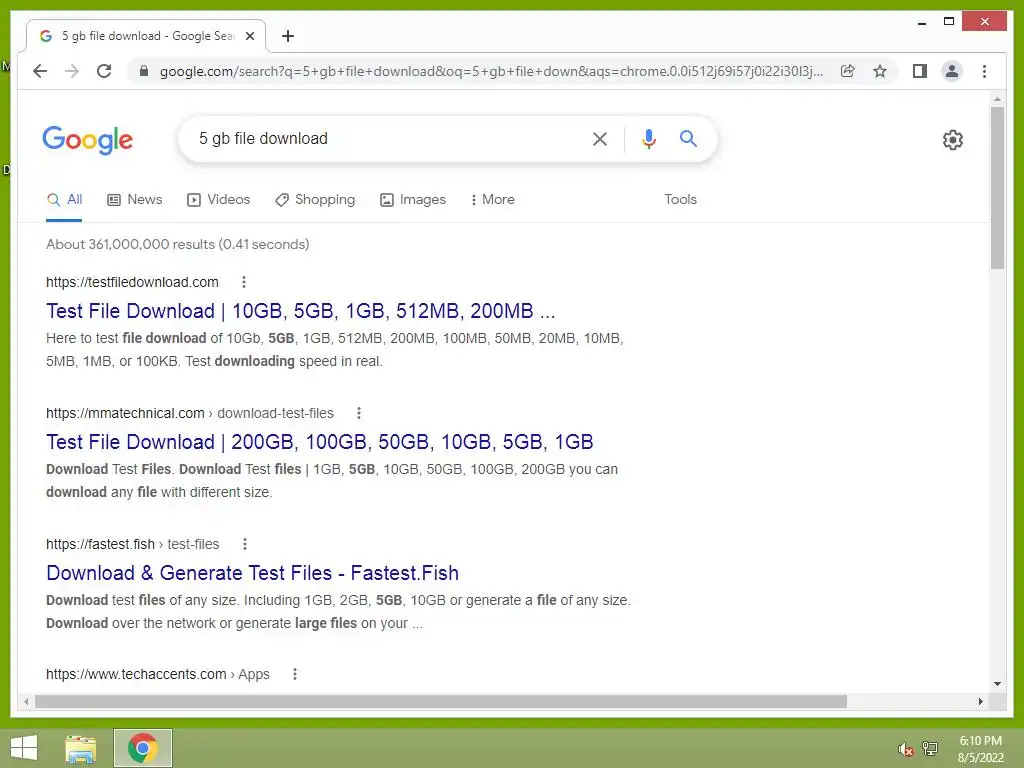Switch to the Videos tab
Screen dimensions: 1024x768
point(218,200)
